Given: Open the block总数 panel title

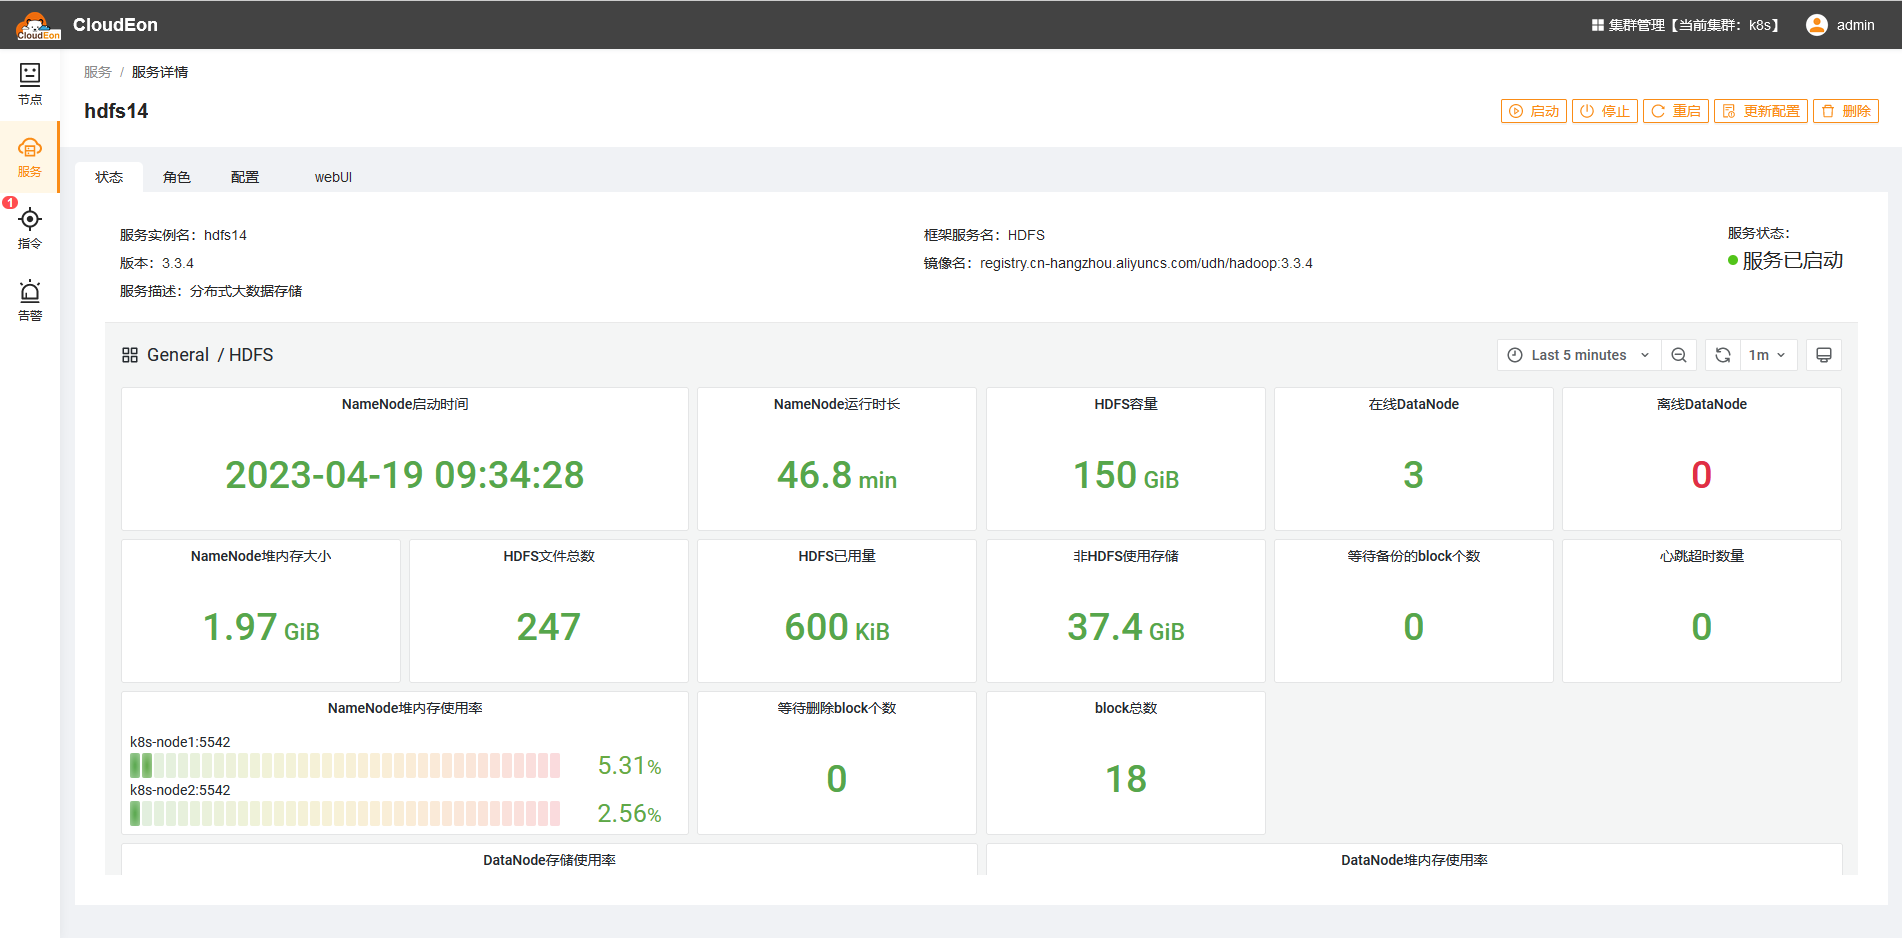Looking at the screenshot, I should pos(1126,708).
